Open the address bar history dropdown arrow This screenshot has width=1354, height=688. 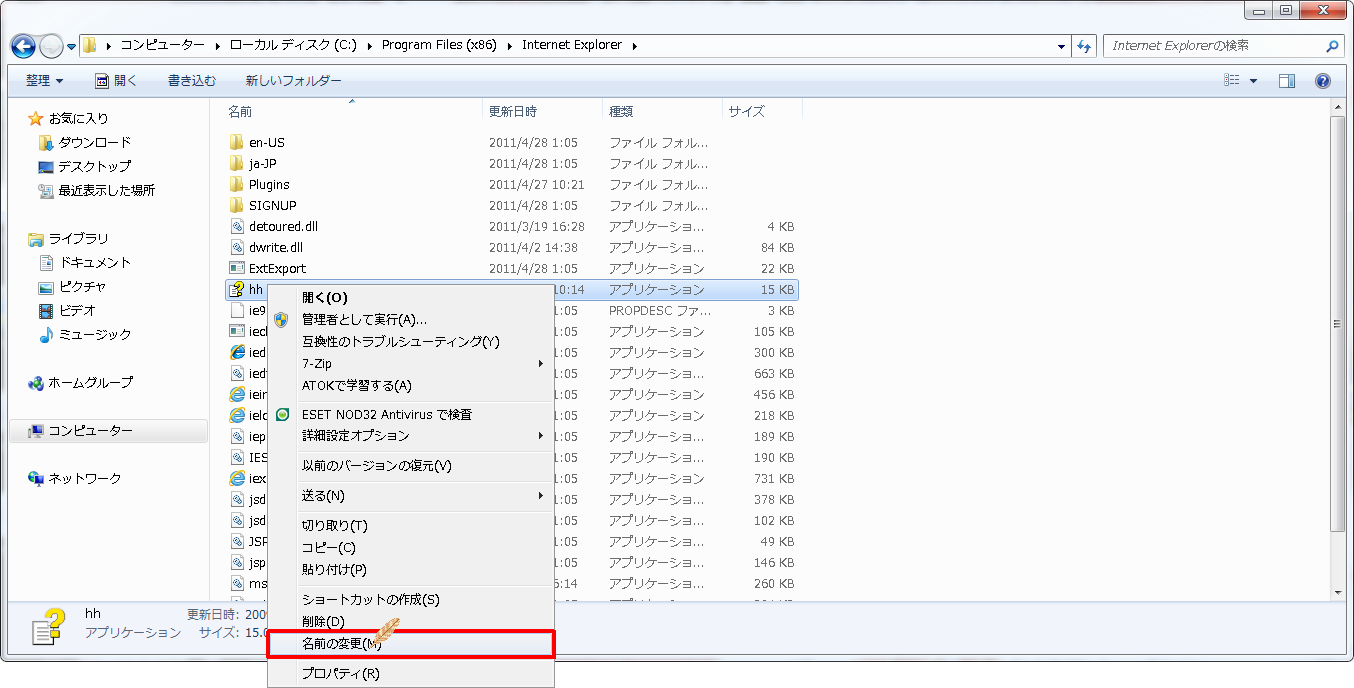[x=1061, y=46]
